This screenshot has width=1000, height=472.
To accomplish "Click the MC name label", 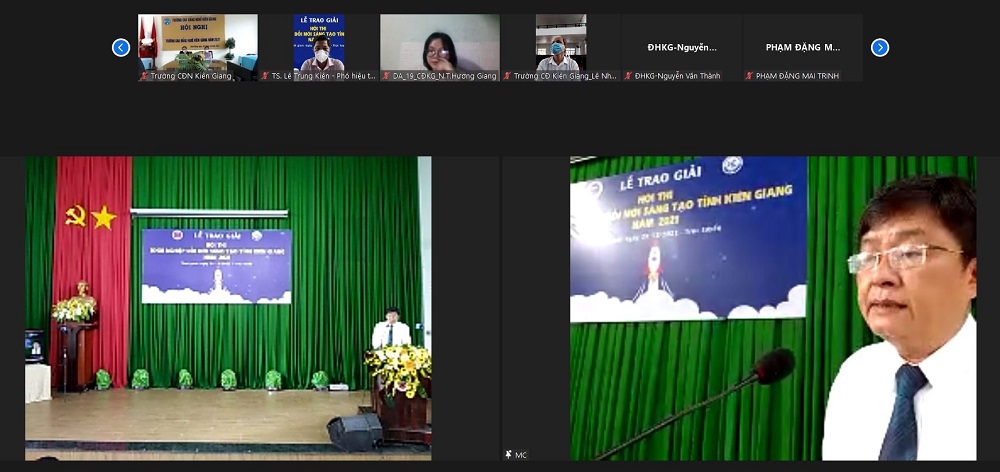I will [x=521, y=455].
